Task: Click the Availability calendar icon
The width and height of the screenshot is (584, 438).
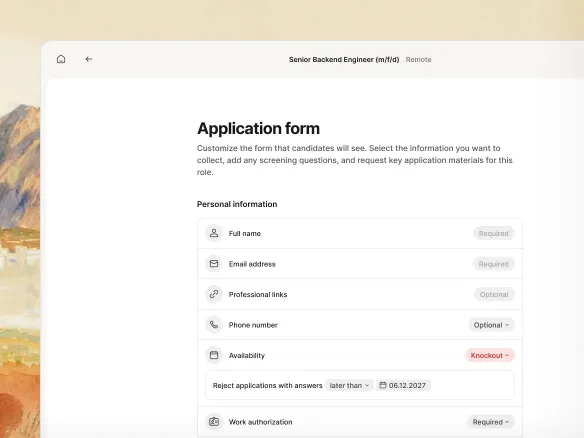Action: click(214, 355)
